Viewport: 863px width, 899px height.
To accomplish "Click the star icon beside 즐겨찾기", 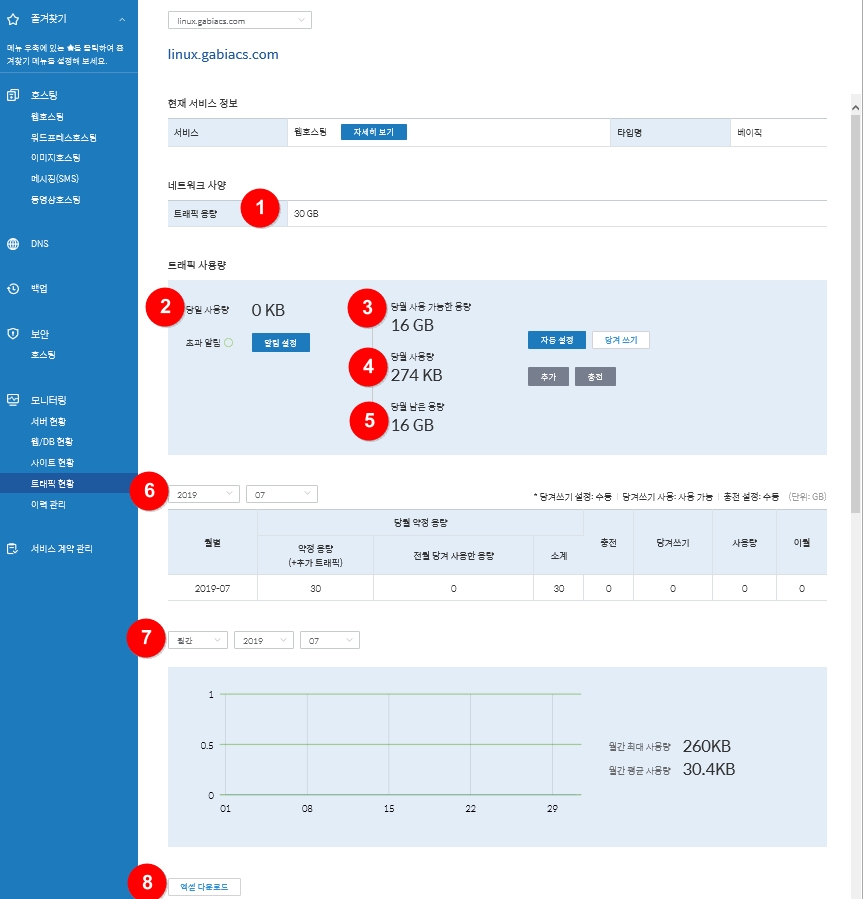I will [13, 19].
